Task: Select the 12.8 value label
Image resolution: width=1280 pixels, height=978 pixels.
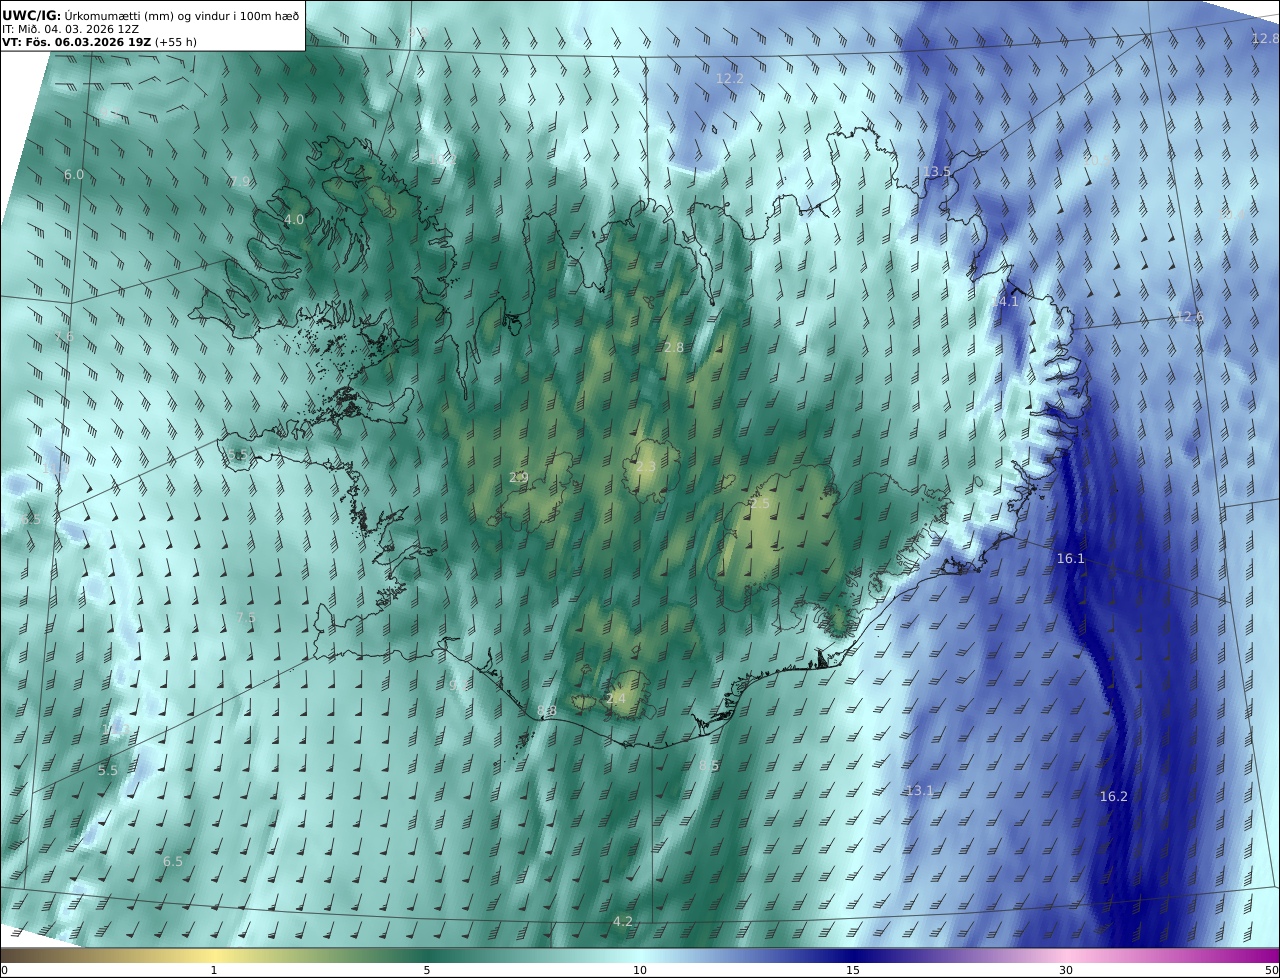Action: (1265, 38)
